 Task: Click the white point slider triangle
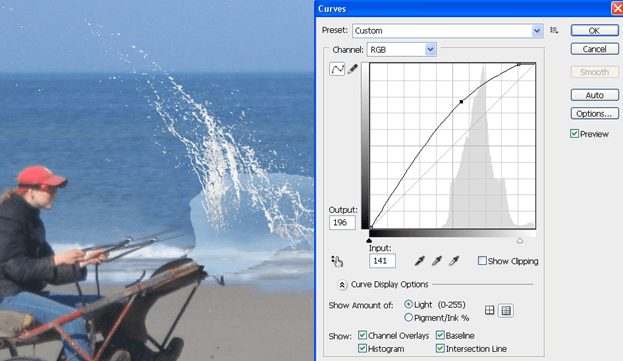click(x=520, y=241)
